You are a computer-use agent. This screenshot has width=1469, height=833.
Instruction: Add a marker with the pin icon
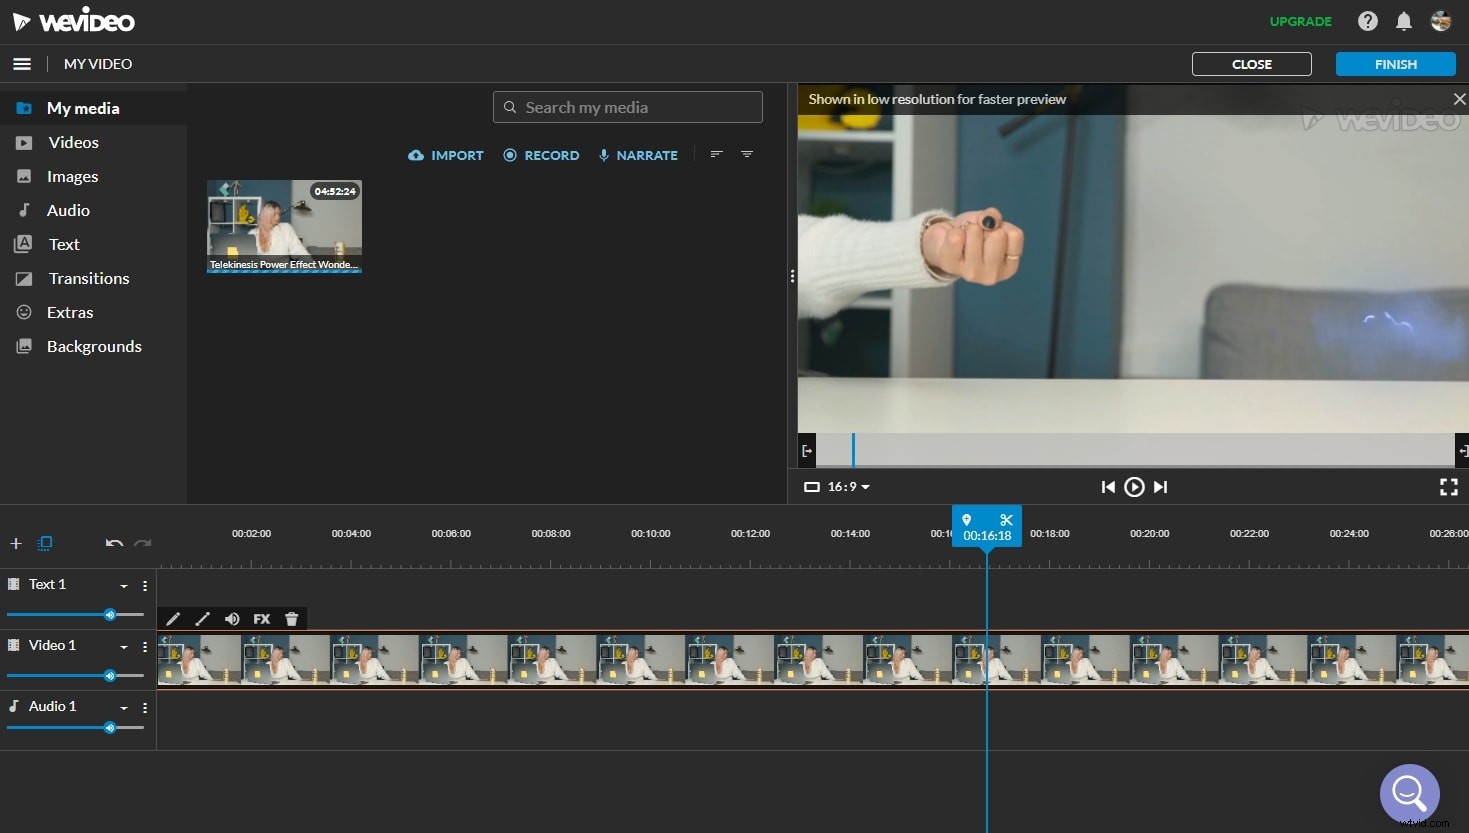[x=966, y=519]
